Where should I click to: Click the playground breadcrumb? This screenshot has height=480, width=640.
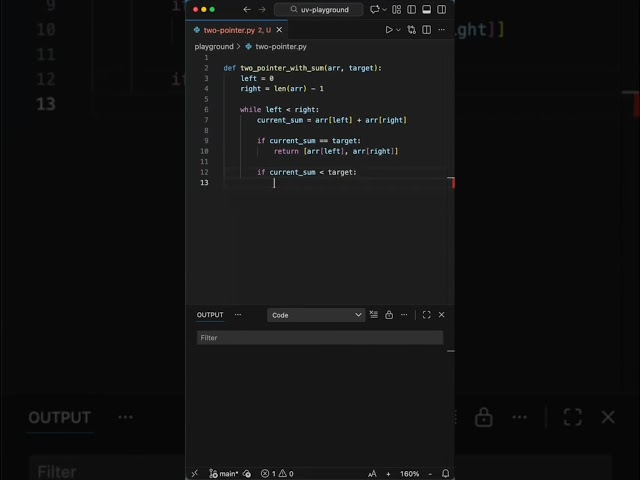point(214,47)
